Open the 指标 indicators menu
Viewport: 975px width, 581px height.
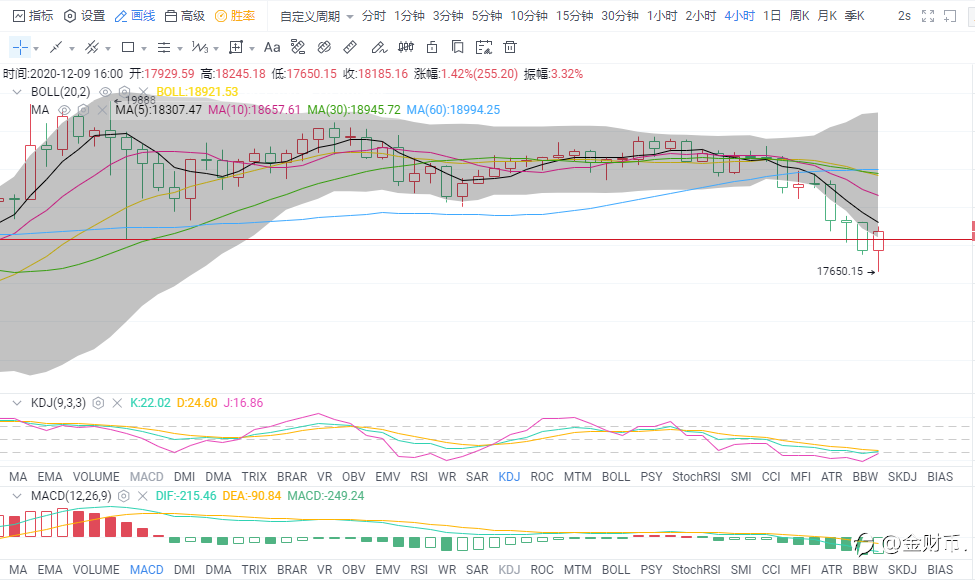[x=33, y=16]
